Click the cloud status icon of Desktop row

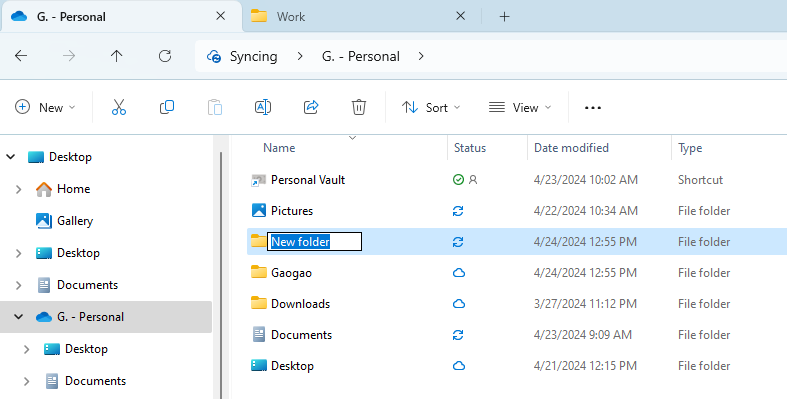point(459,366)
